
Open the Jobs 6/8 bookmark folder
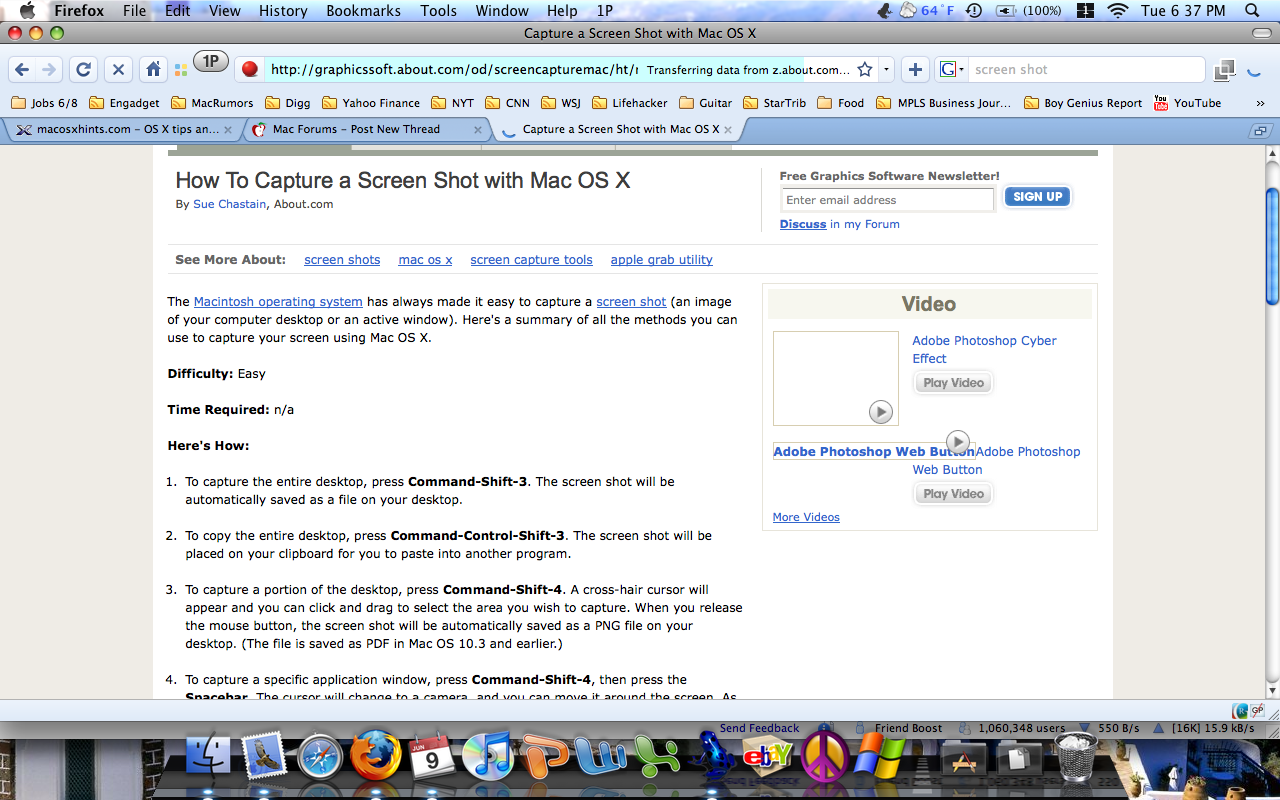44,103
